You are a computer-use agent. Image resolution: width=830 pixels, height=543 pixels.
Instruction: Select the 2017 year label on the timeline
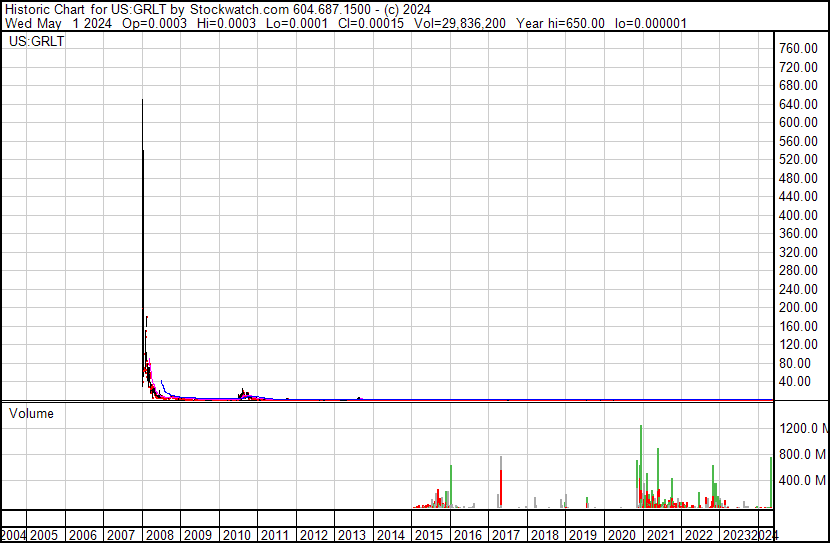click(x=506, y=535)
